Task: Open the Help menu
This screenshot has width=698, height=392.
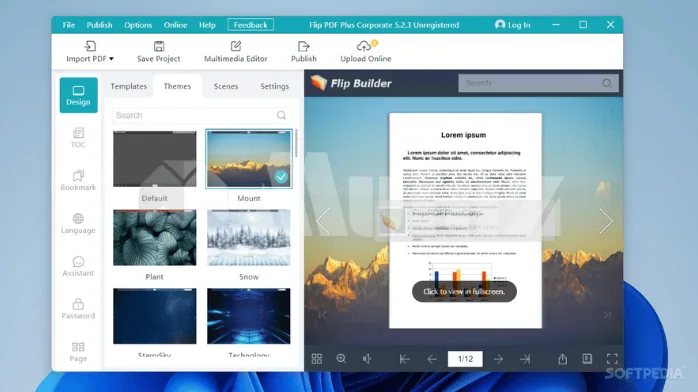Action: pos(207,25)
